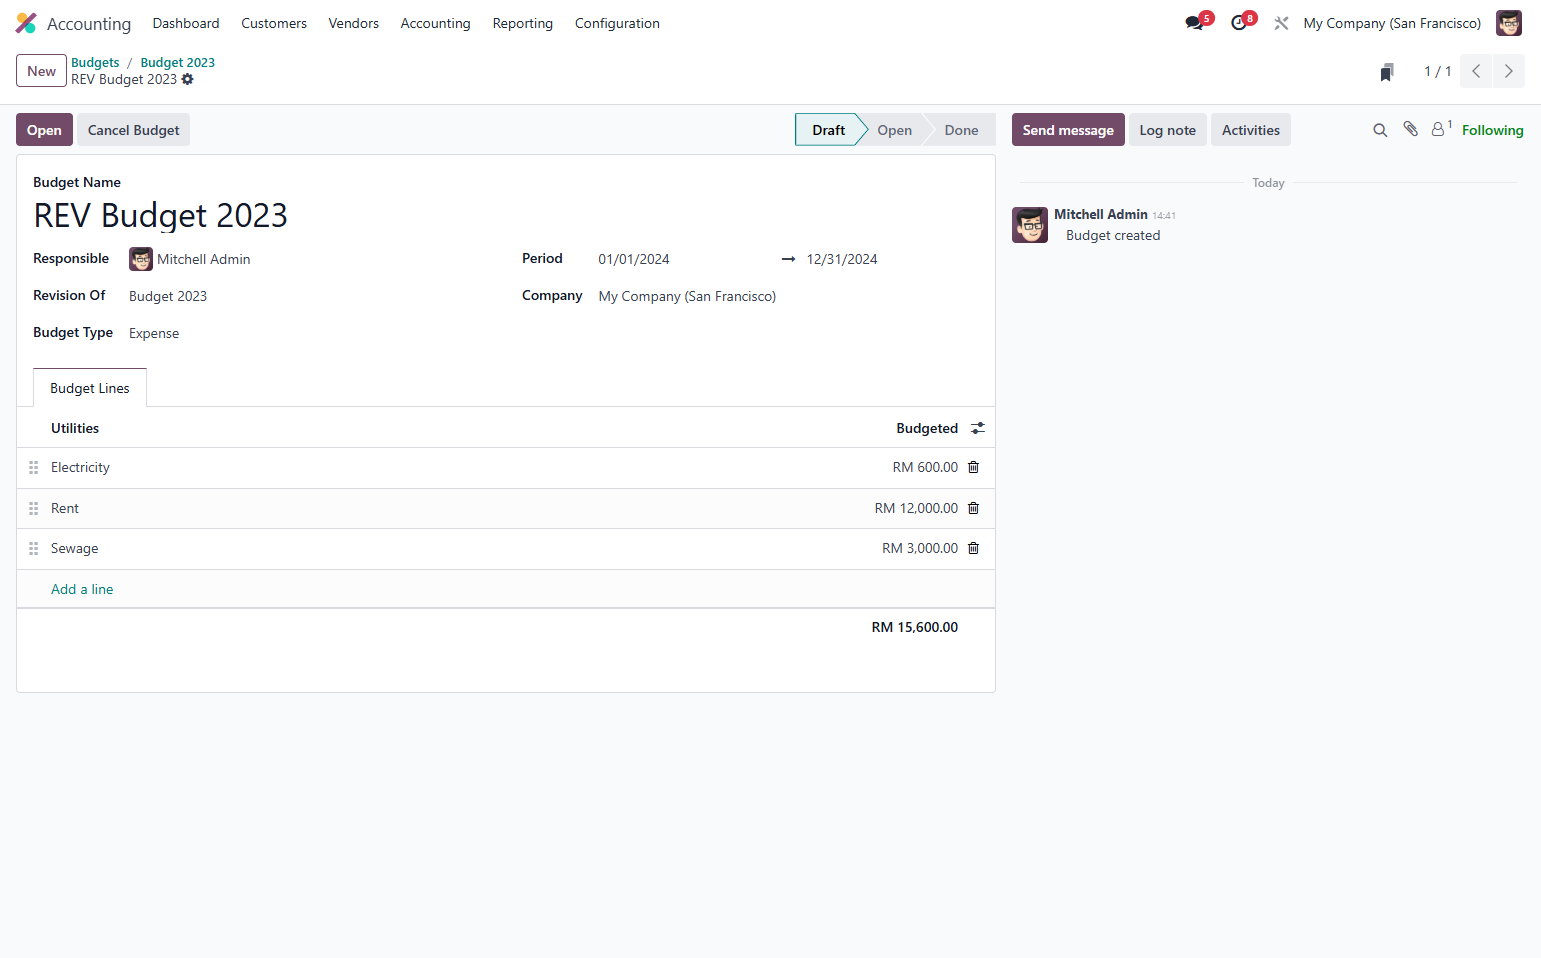The image size is (1541, 958).
Task: Delete the Electricity budget line
Action: 974,467
